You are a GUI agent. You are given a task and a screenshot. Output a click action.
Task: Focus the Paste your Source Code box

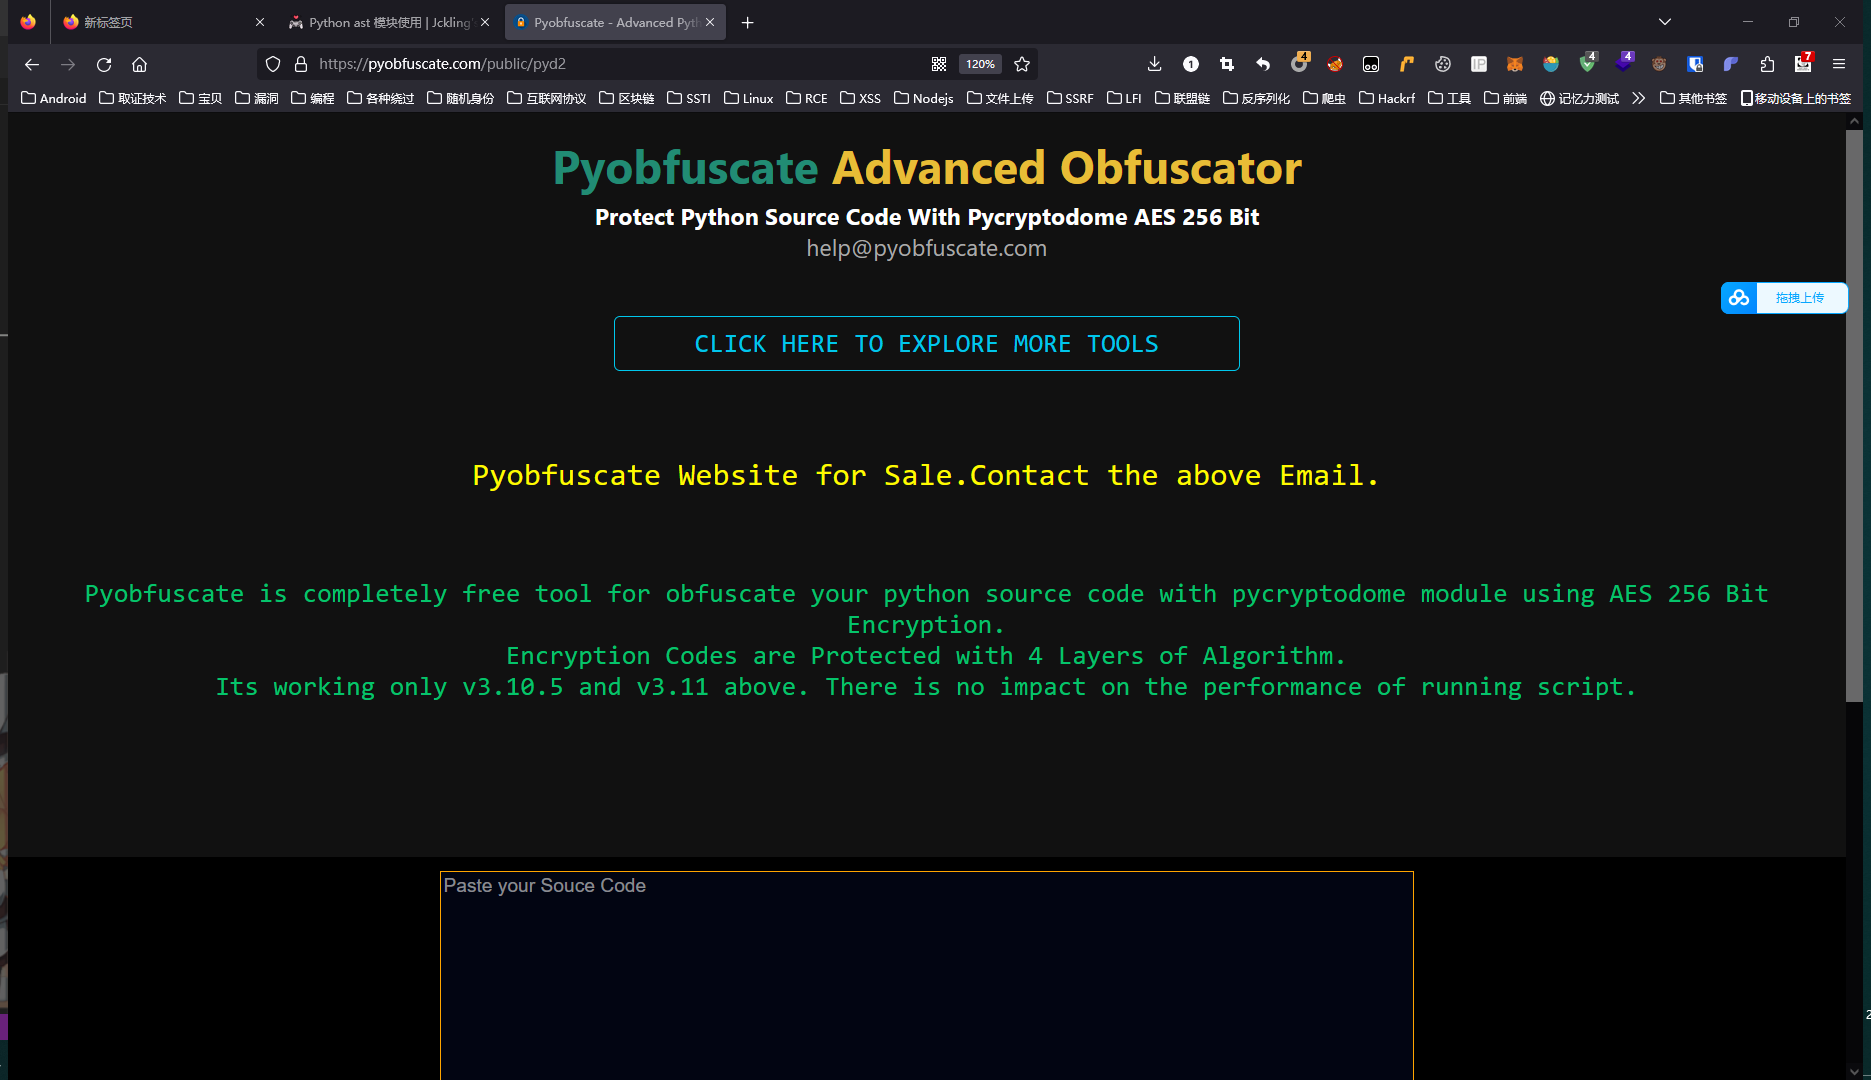[x=926, y=975]
